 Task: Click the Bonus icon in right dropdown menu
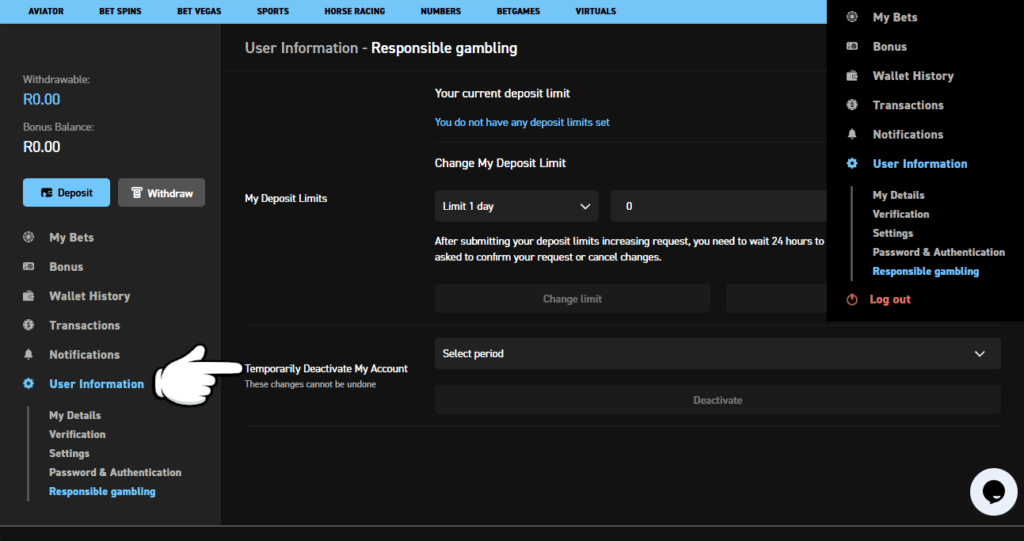pyautogui.click(x=852, y=46)
